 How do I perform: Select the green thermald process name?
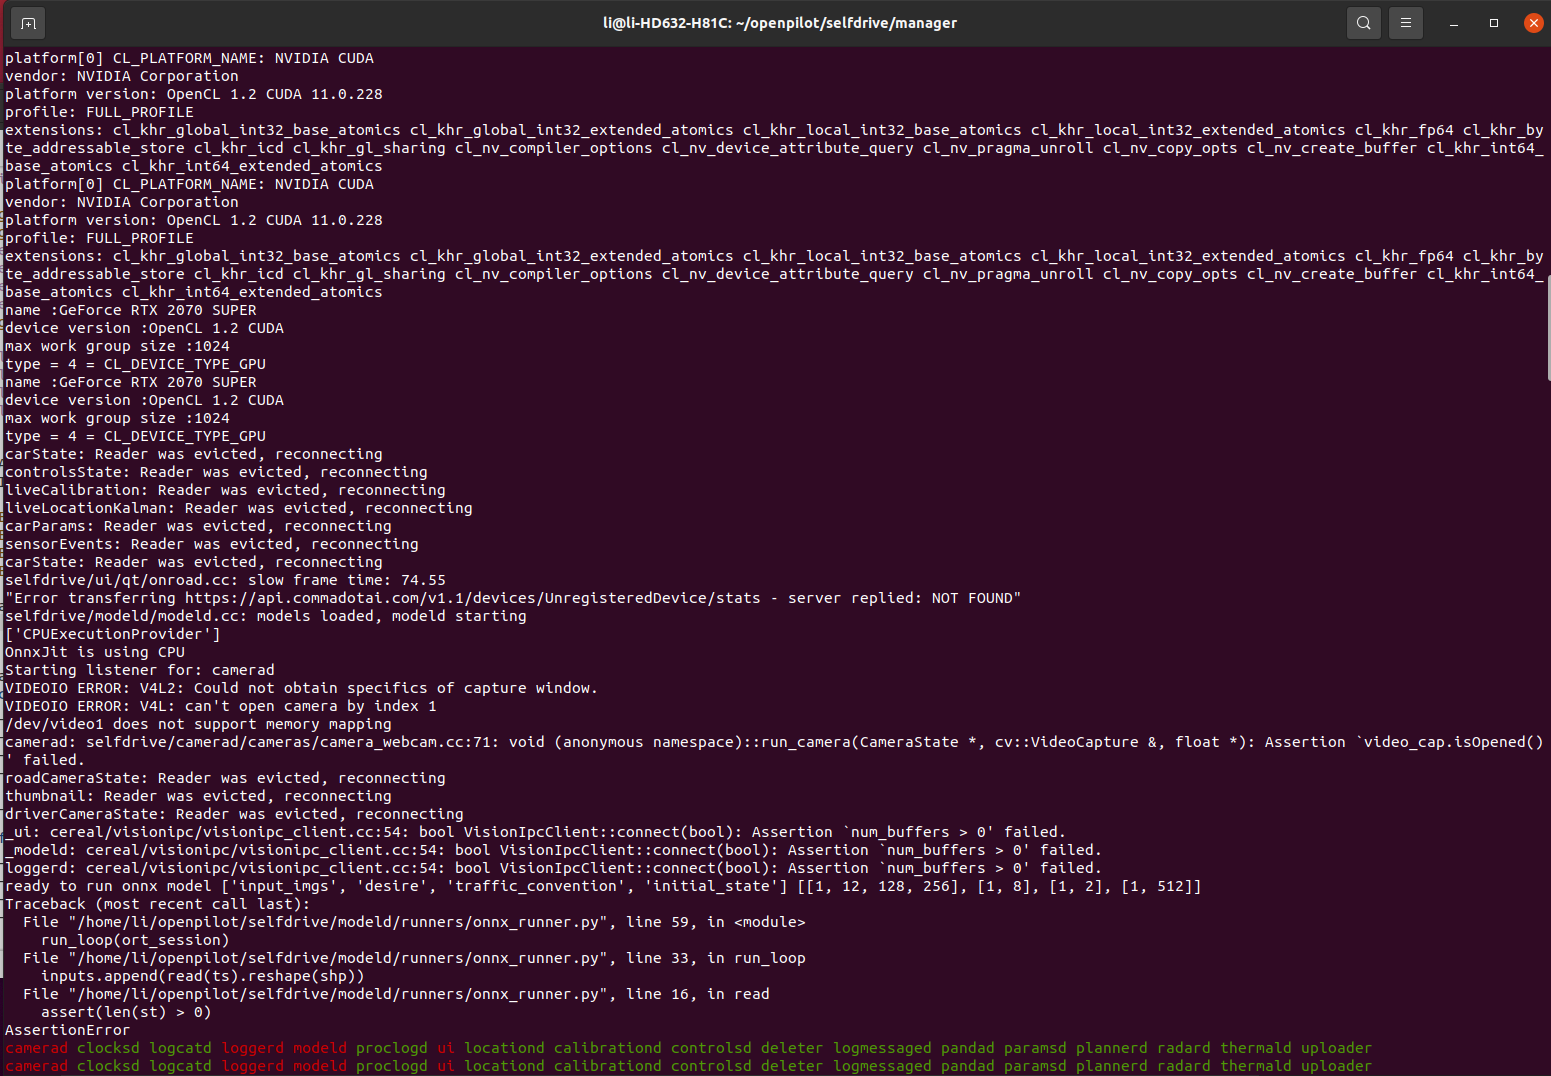point(1256,1047)
